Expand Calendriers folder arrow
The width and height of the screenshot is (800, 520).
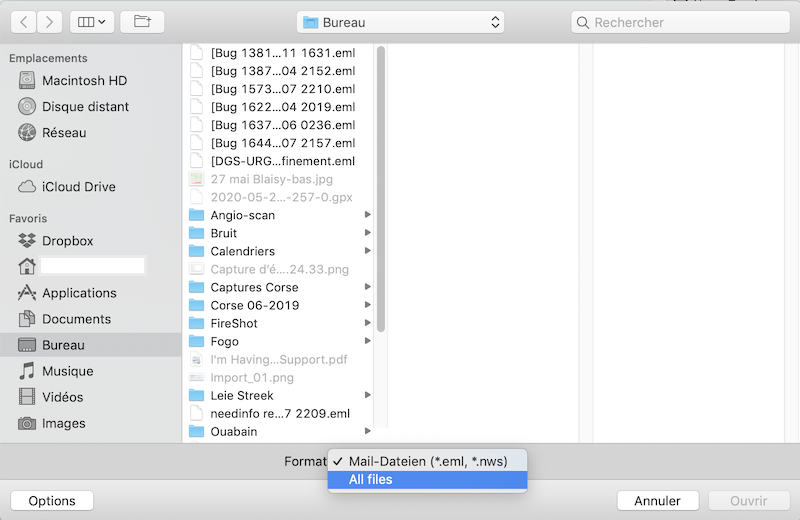tap(367, 251)
